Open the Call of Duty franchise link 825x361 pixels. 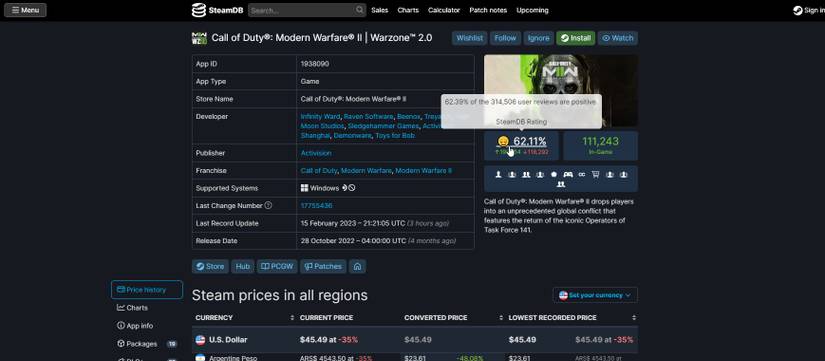(x=319, y=171)
